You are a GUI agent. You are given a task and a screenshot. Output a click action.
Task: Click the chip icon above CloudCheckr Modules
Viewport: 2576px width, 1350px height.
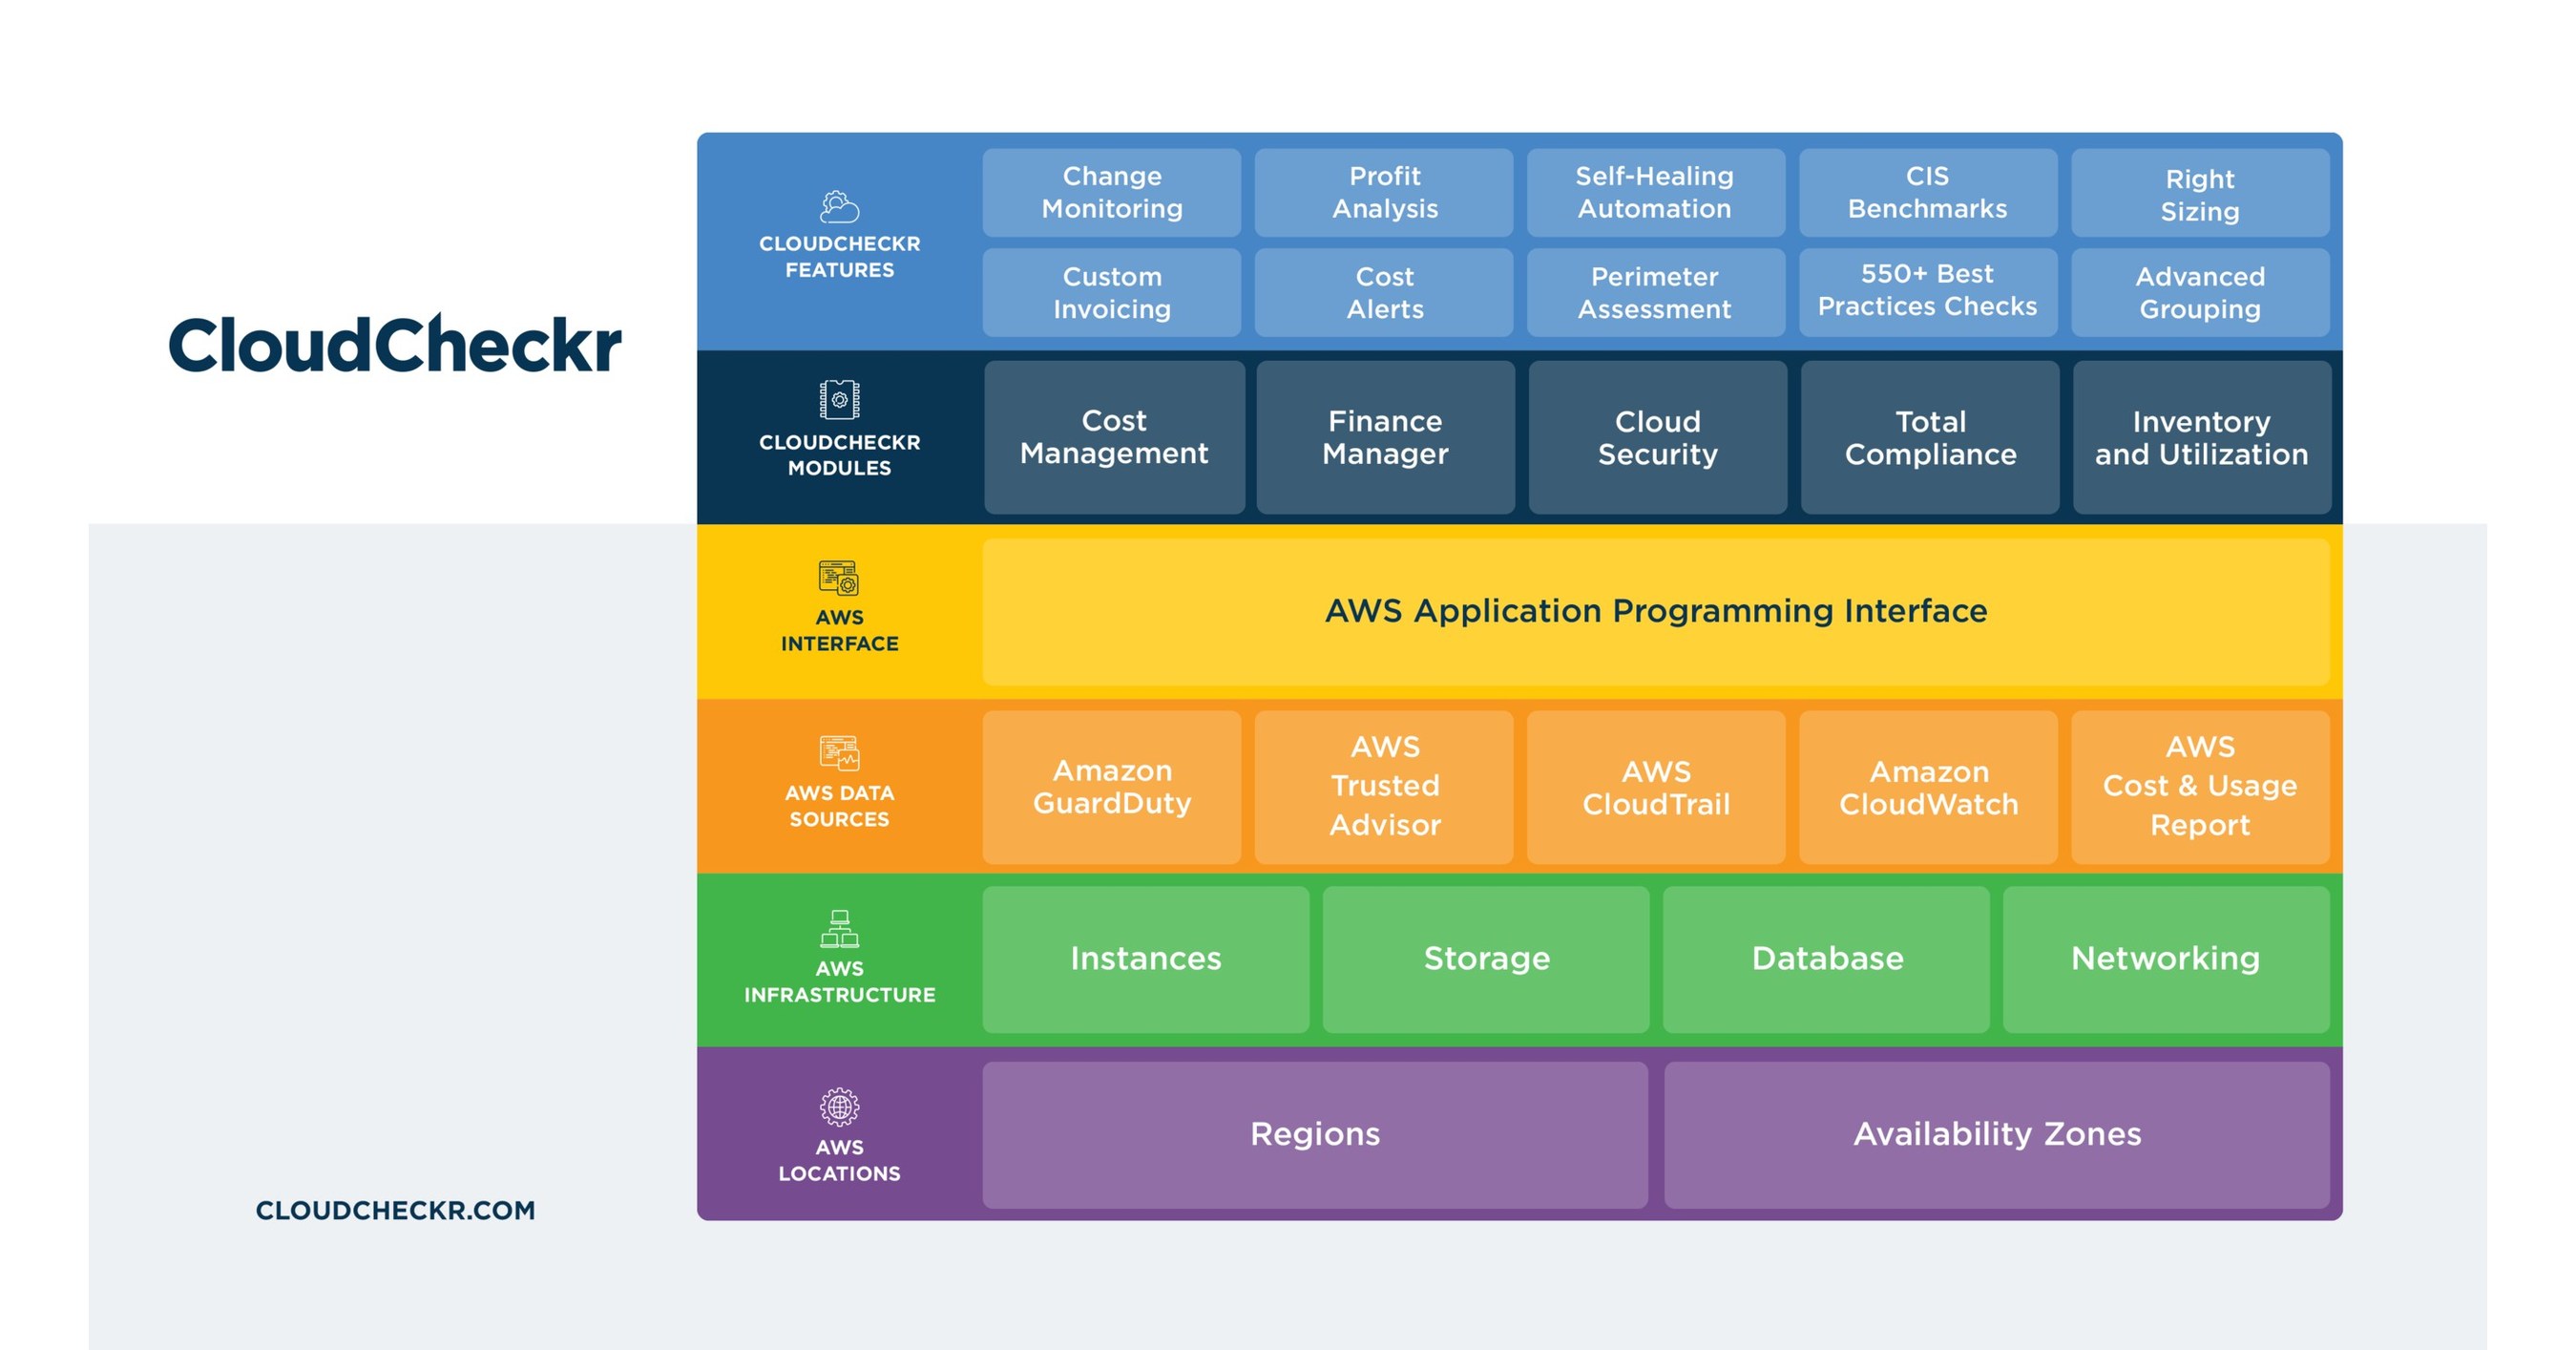click(839, 400)
